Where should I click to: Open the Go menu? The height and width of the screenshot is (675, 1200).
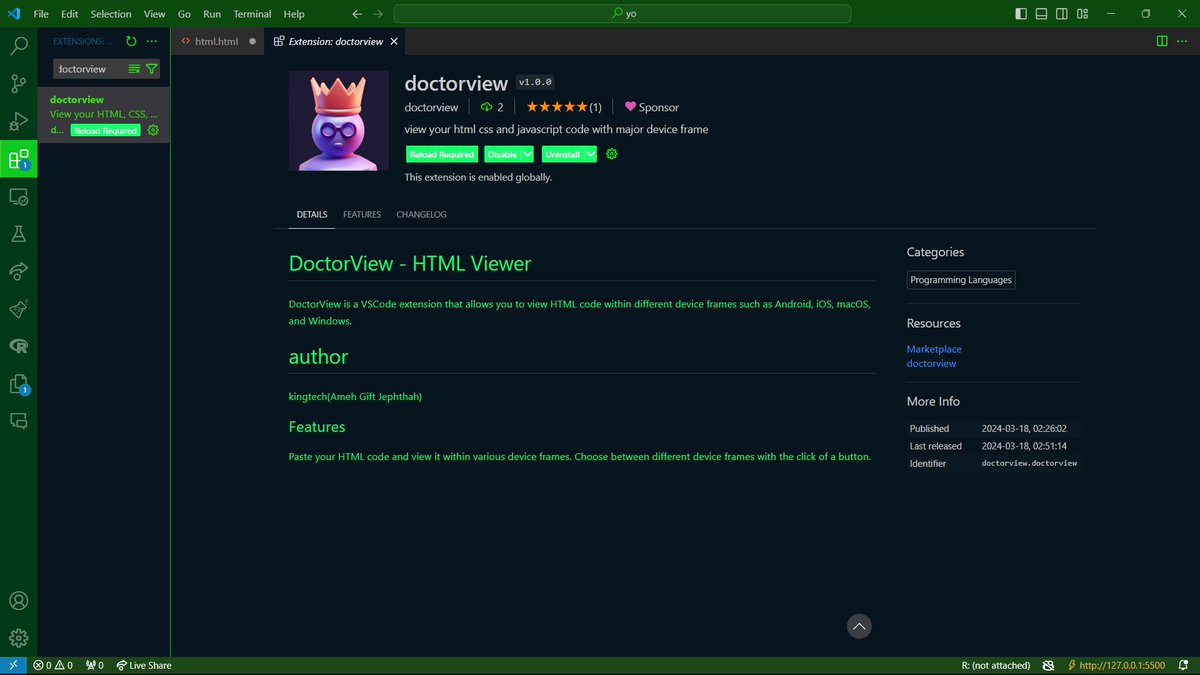click(x=184, y=14)
